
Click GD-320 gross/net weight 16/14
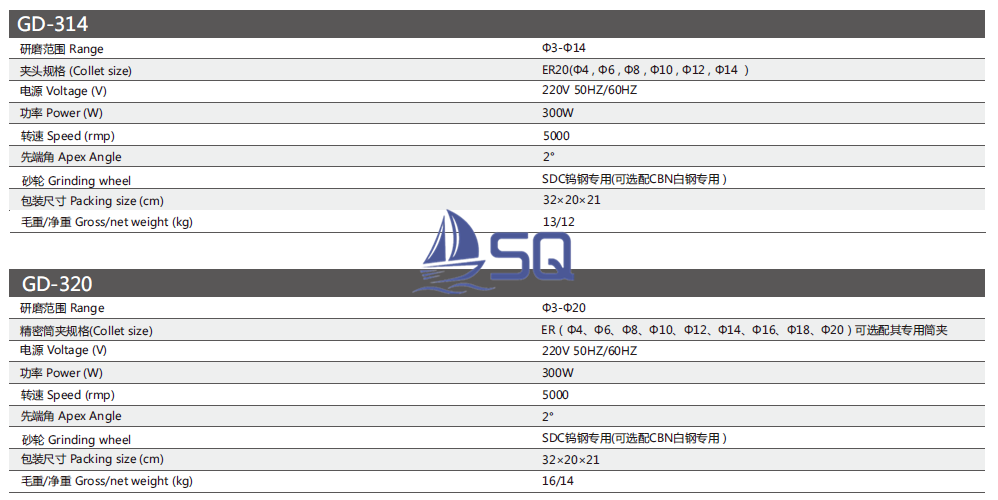[x=558, y=481]
